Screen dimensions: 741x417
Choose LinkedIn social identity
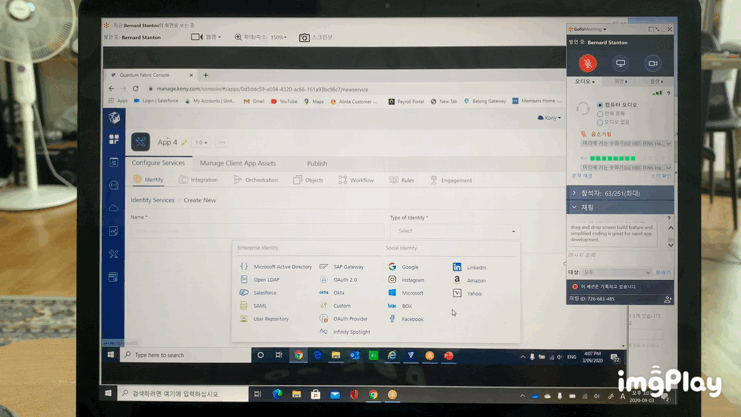pos(470,267)
